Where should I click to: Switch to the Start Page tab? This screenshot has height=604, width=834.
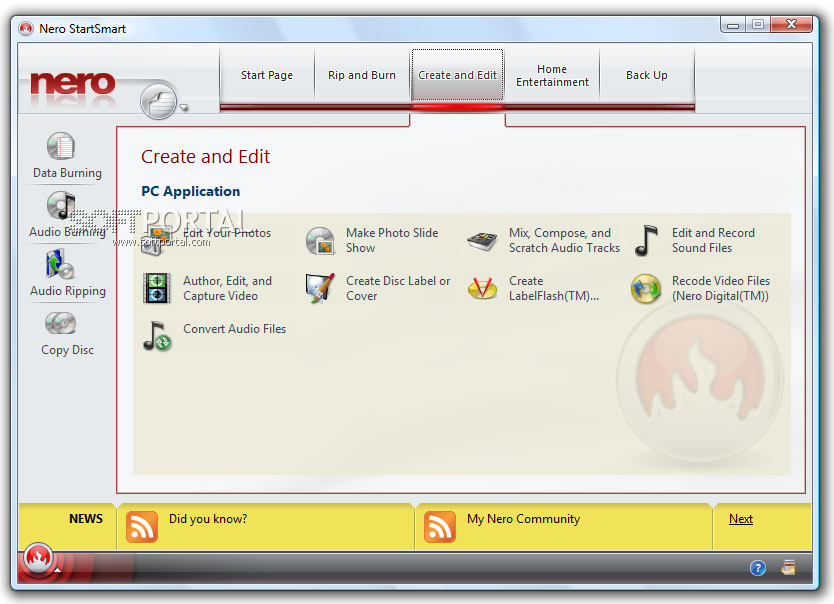pos(267,75)
